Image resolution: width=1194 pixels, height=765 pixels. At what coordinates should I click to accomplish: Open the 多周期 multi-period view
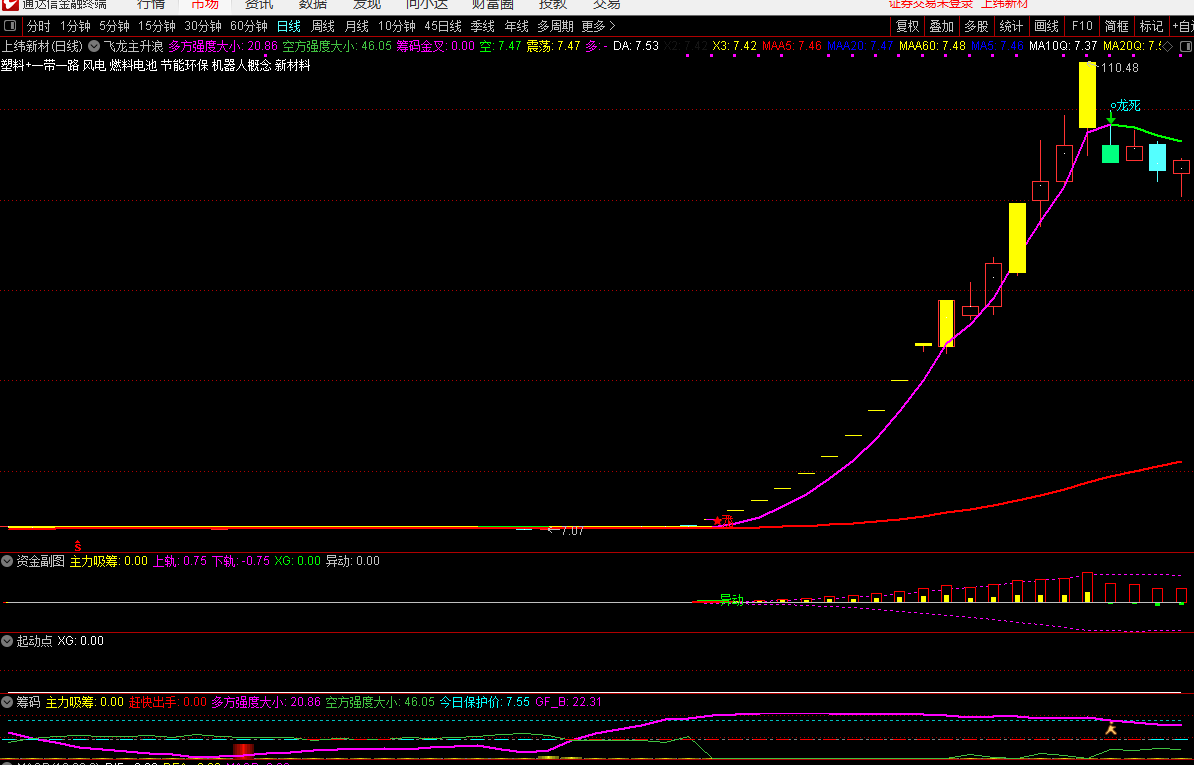[x=555, y=27]
